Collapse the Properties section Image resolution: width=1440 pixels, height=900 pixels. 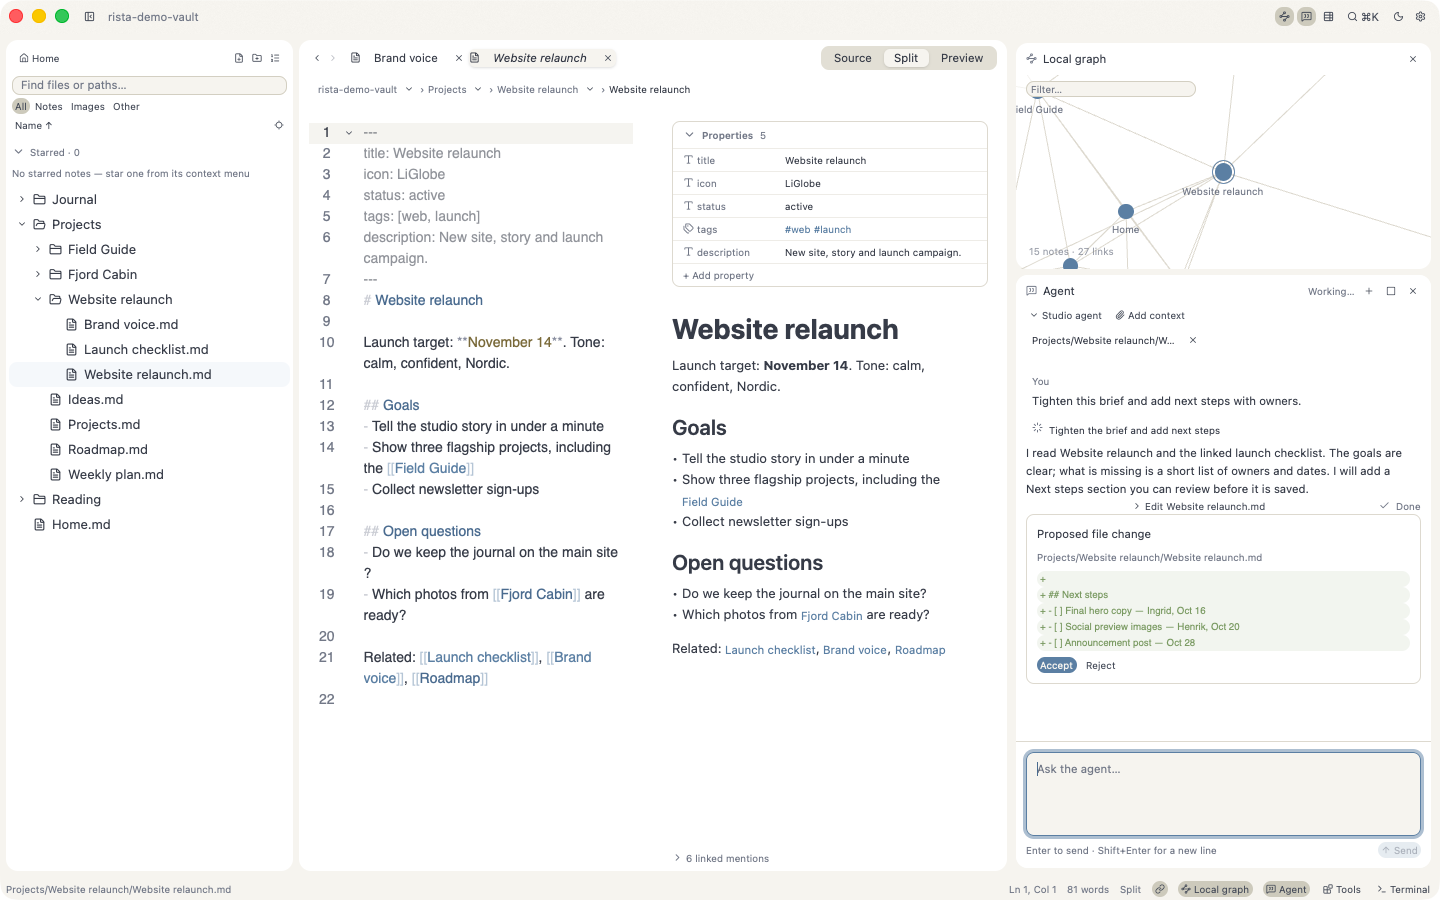coord(689,135)
